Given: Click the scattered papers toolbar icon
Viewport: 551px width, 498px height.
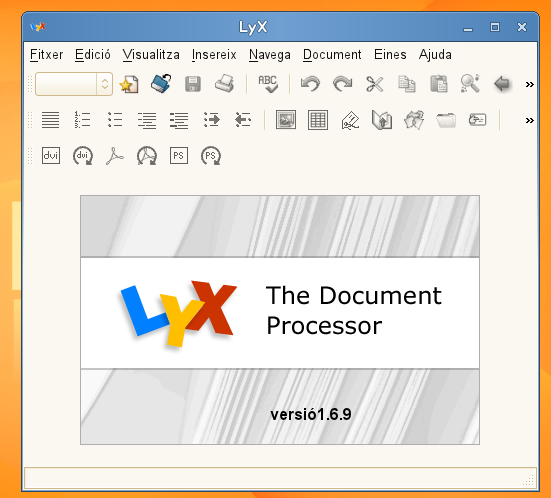Looking at the screenshot, I should tap(414, 120).
